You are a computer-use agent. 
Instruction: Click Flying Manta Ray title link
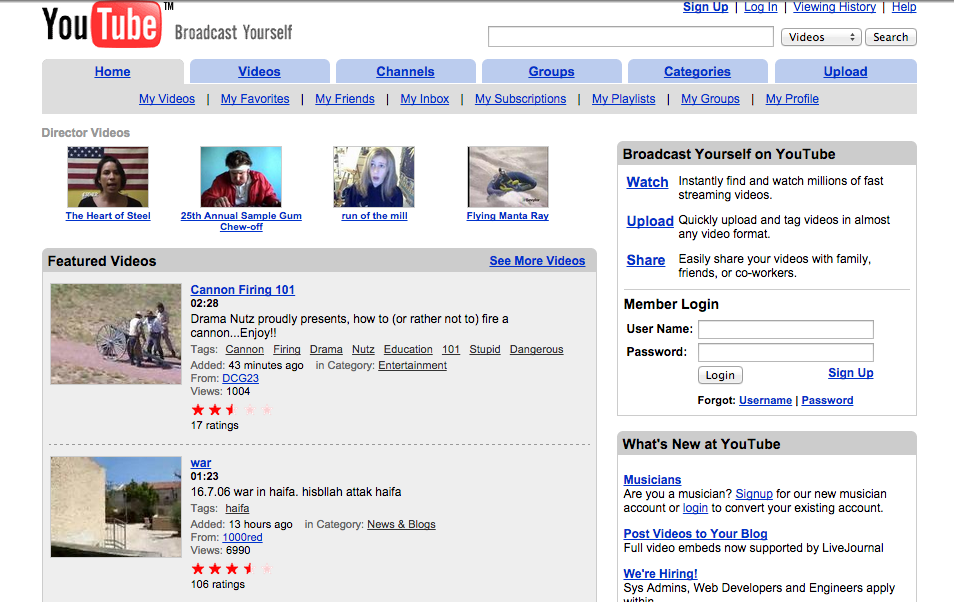[507, 215]
